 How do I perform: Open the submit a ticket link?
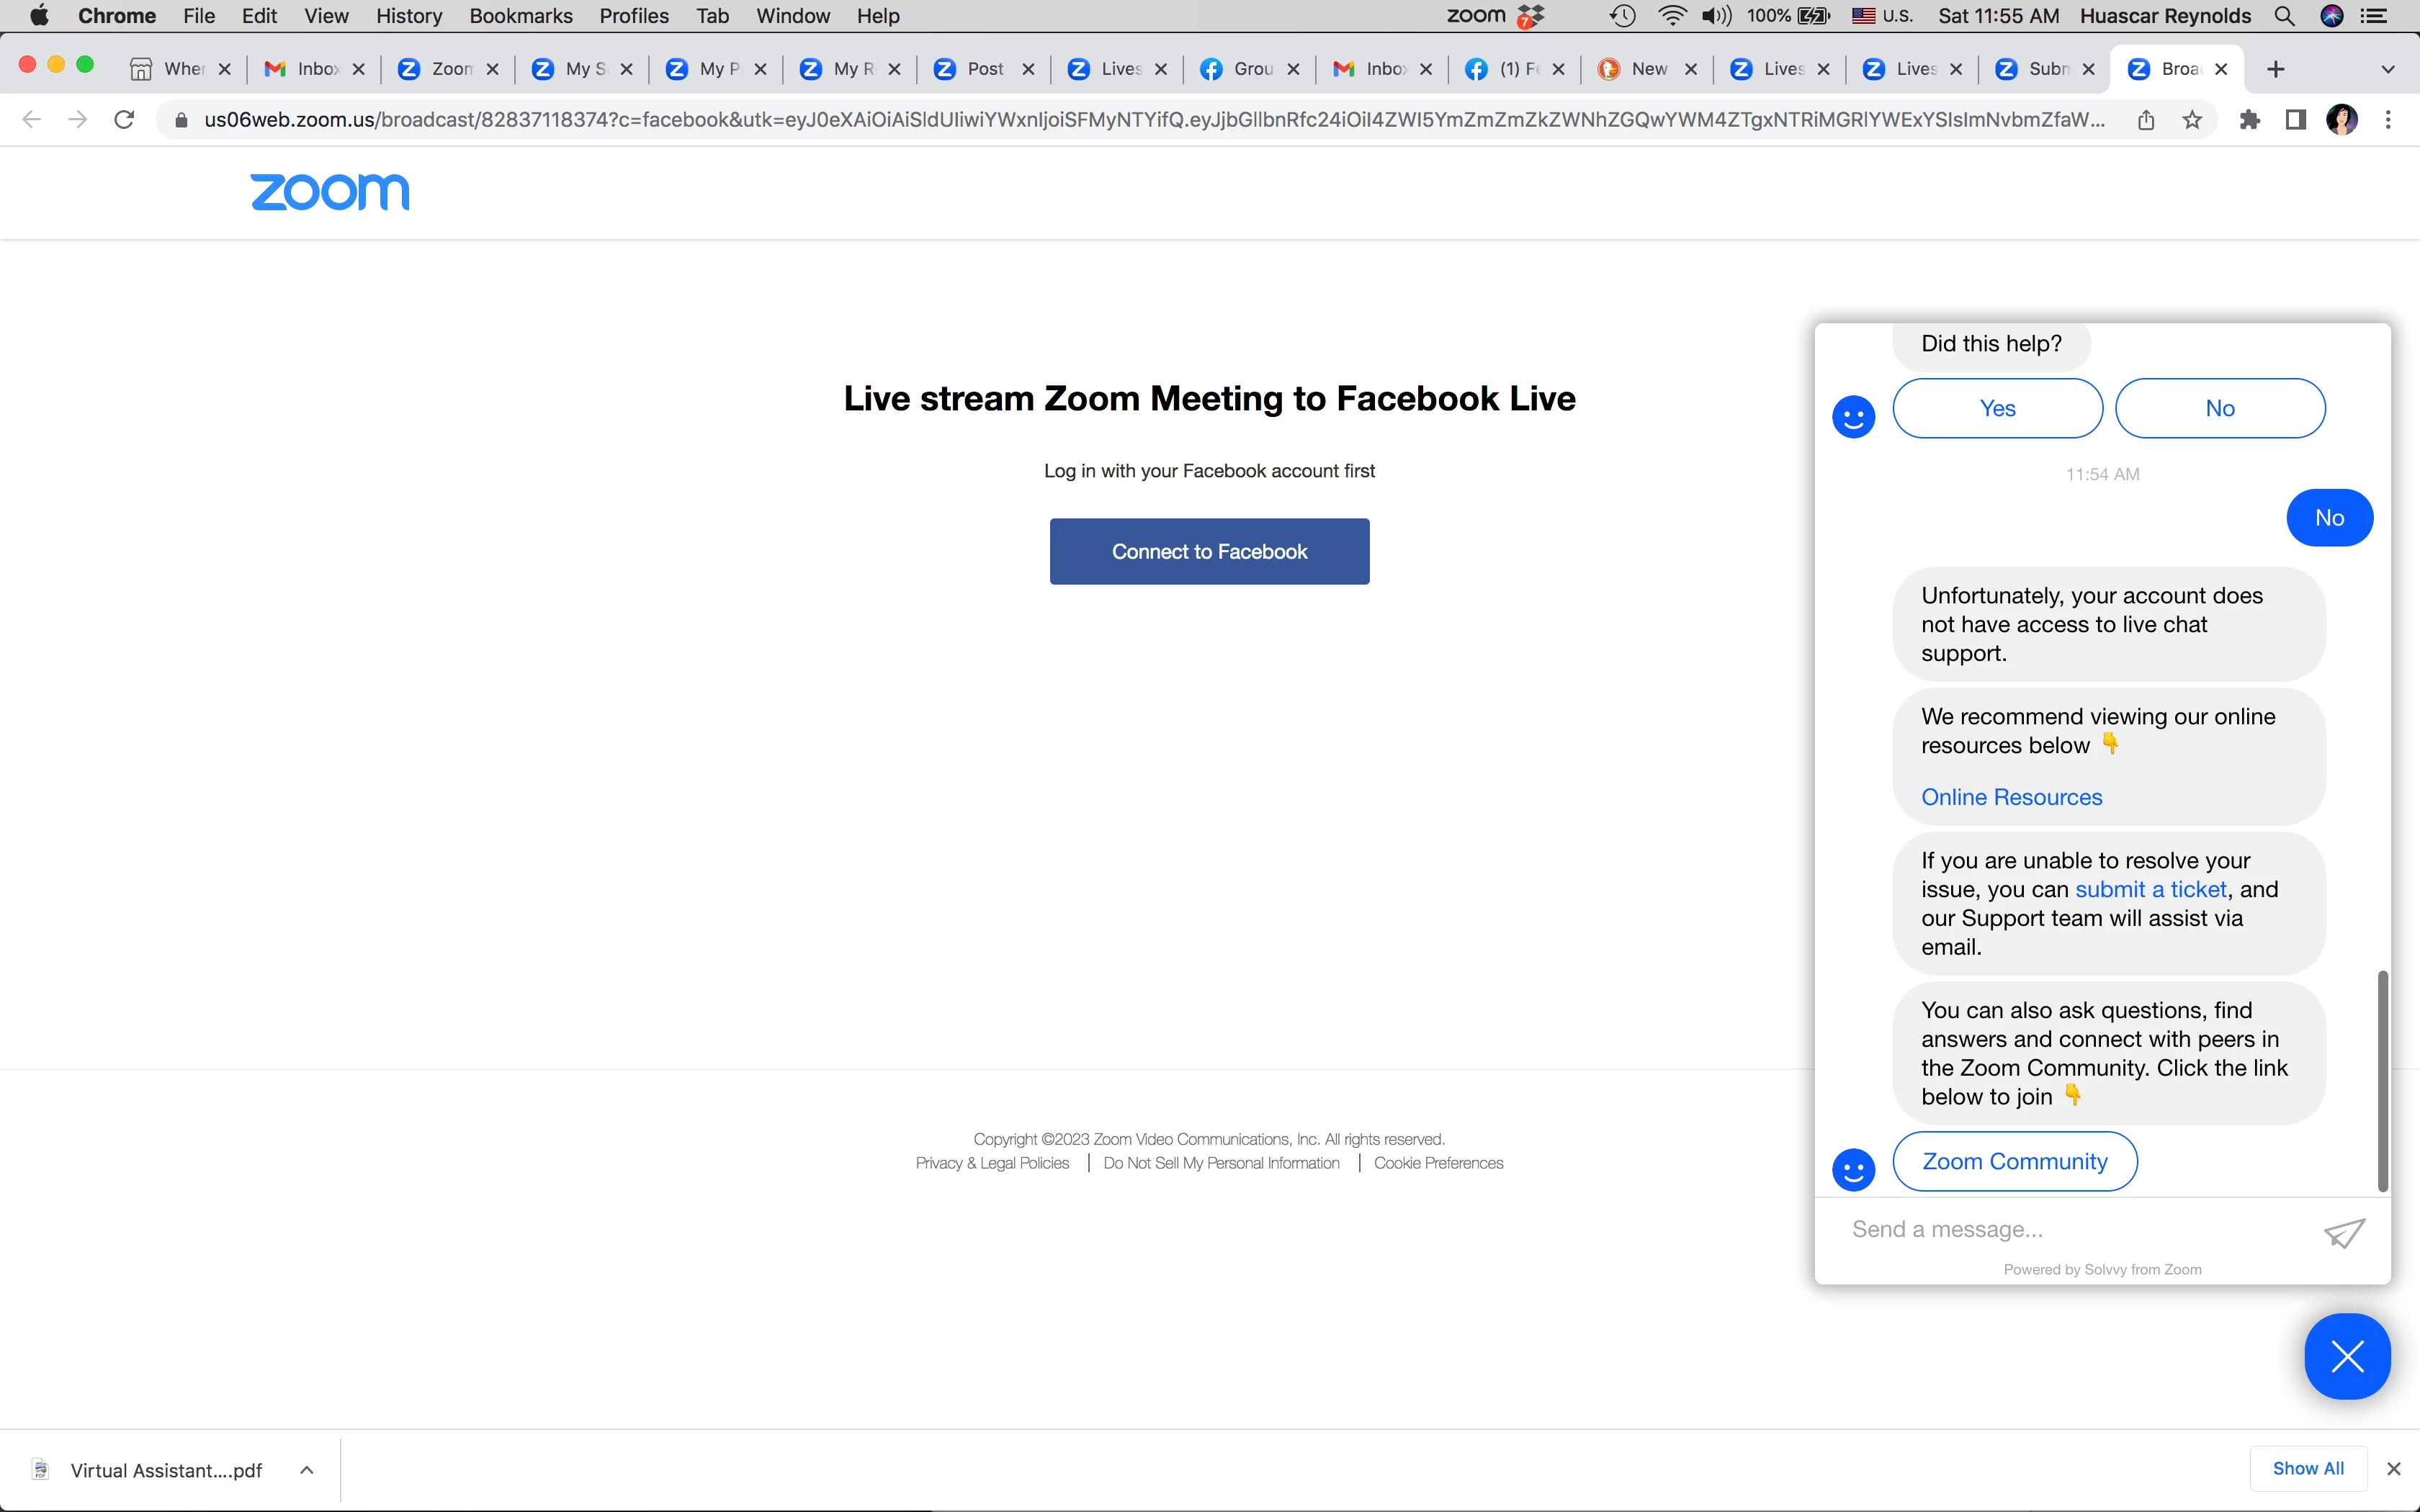2150,889
